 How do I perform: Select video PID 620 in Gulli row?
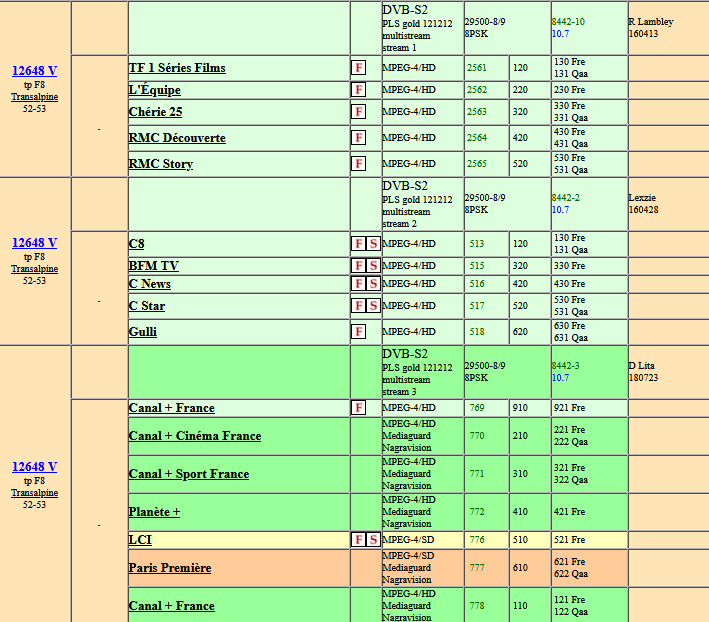pyautogui.click(x=520, y=332)
